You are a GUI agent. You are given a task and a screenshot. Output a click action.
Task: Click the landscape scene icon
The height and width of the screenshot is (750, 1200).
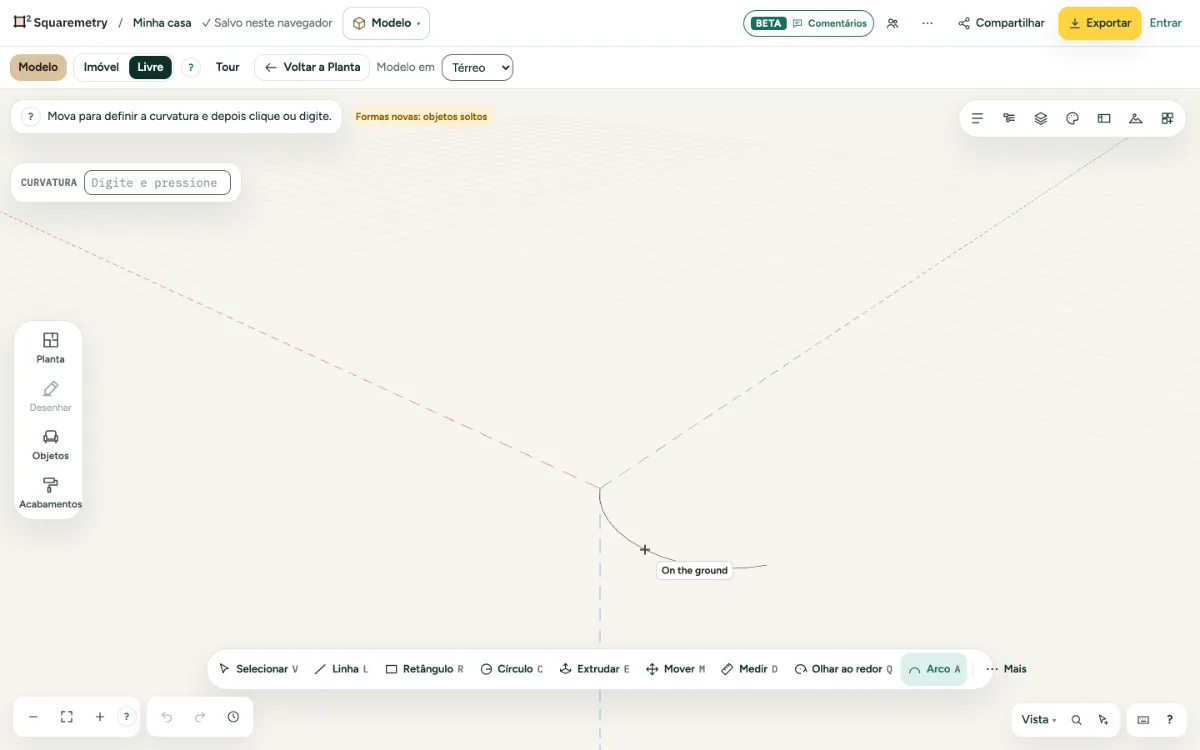tap(1136, 118)
